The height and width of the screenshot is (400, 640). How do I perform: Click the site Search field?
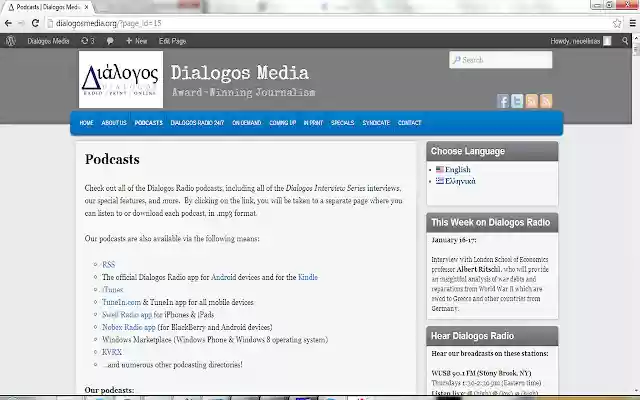(500, 60)
